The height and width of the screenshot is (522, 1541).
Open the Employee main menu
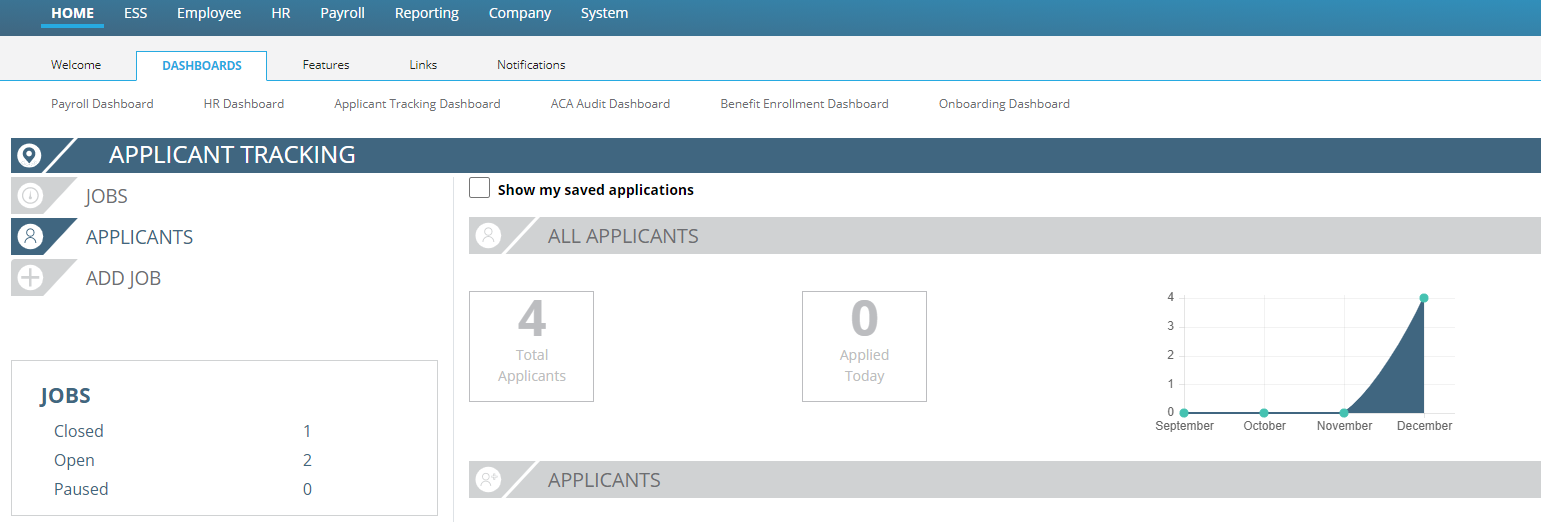pos(209,13)
